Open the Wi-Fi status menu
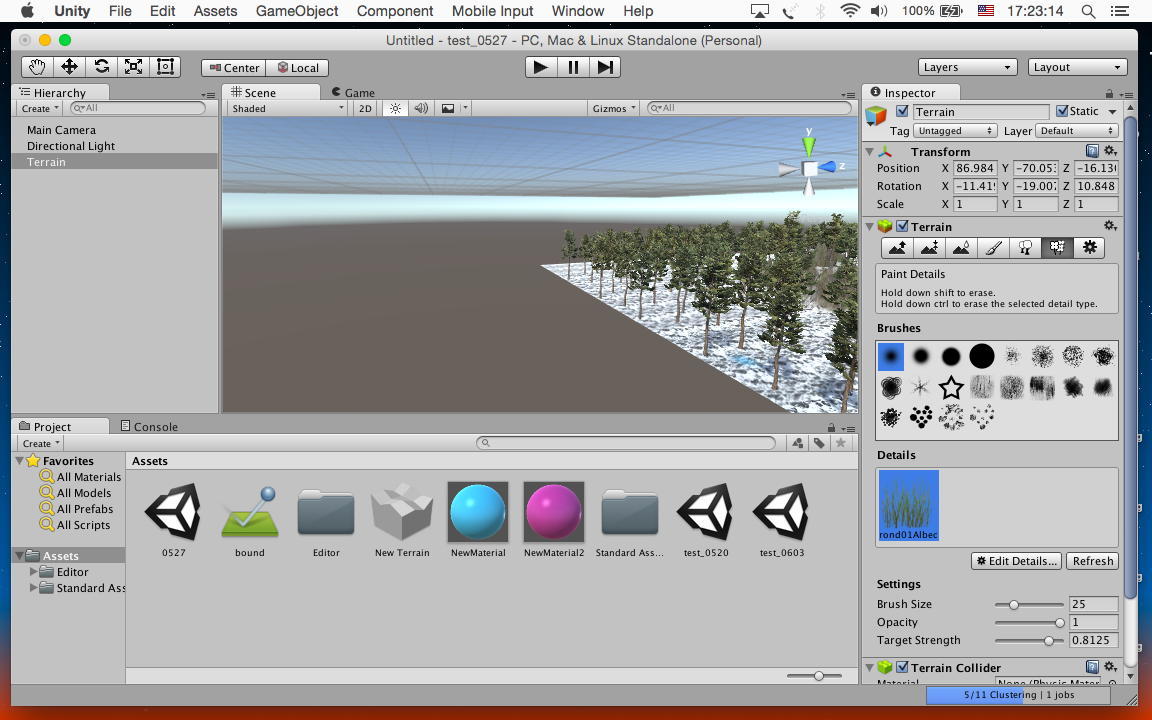This screenshot has width=1152, height=720. pos(849,11)
